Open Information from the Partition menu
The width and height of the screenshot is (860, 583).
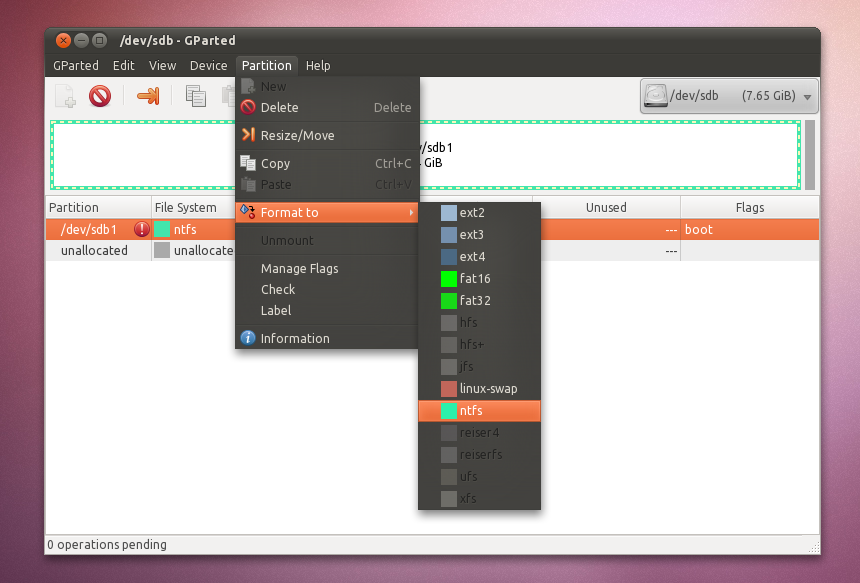pyautogui.click(x=327, y=338)
